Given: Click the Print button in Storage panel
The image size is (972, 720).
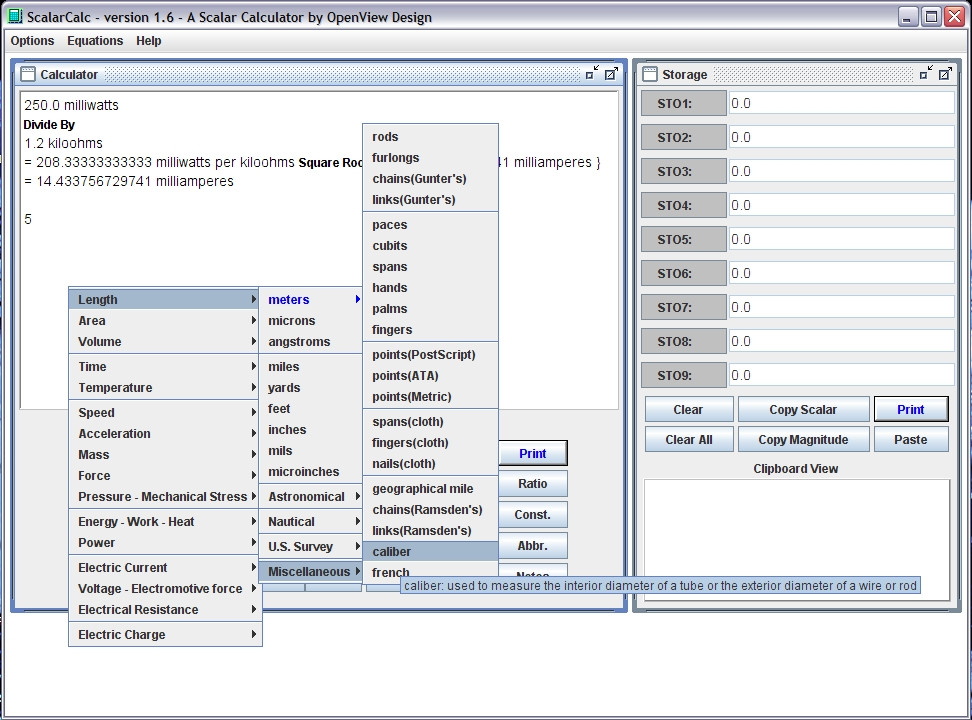Looking at the screenshot, I should coord(911,409).
